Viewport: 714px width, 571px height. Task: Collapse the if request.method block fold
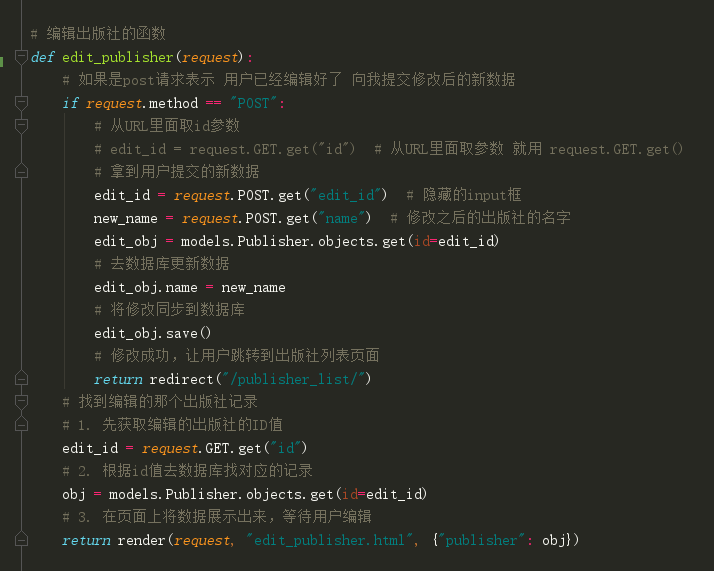coord(21,103)
